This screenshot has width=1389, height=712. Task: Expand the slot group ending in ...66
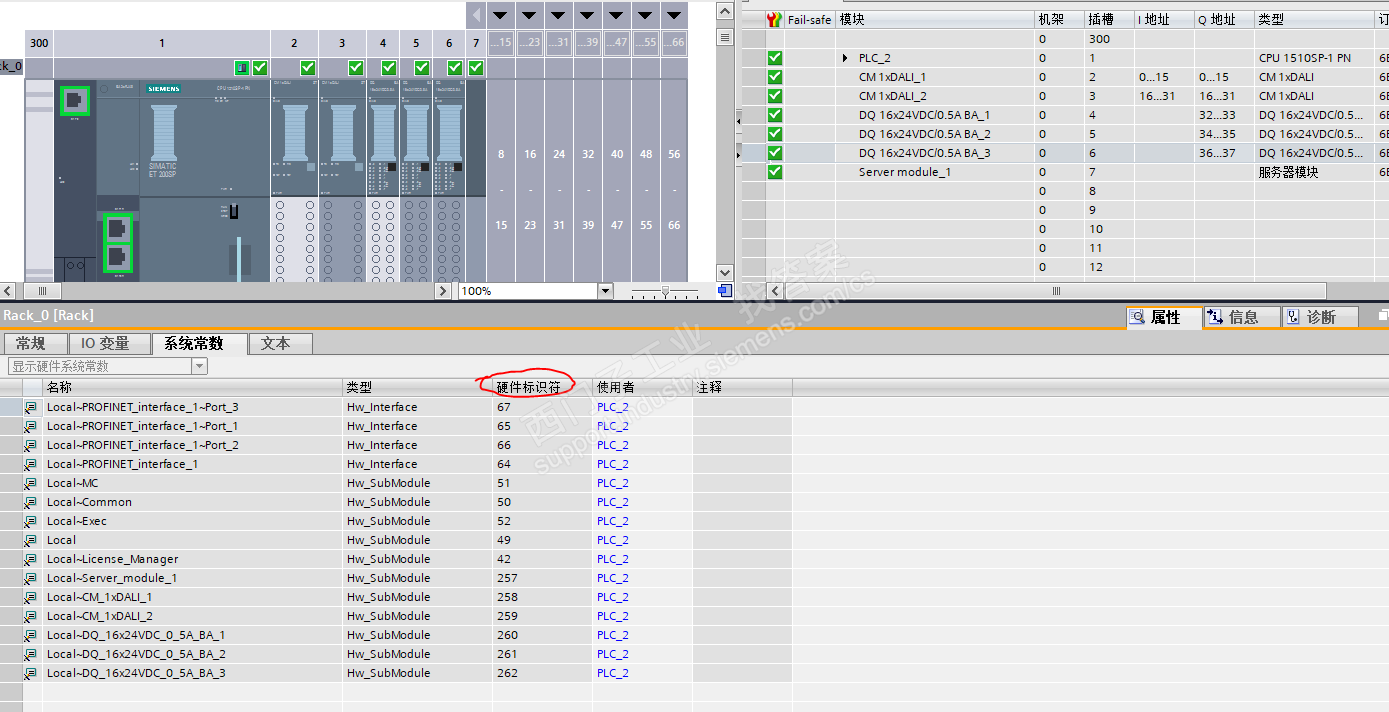coord(674,14)
